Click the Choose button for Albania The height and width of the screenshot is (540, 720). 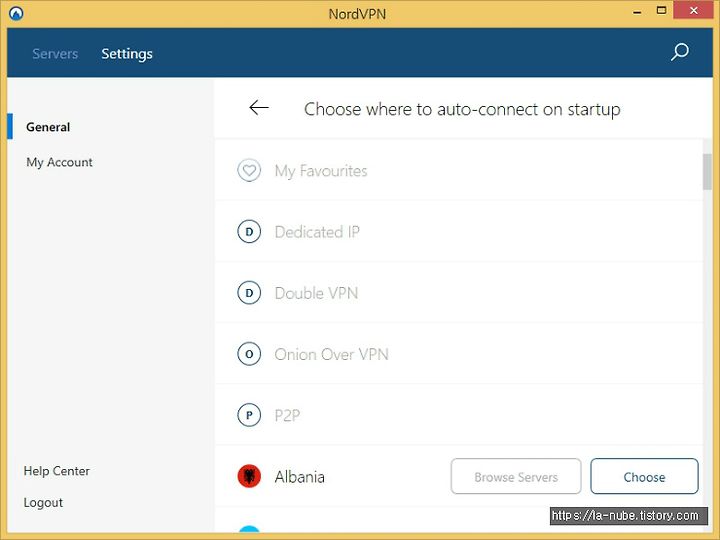click(644, 476)
